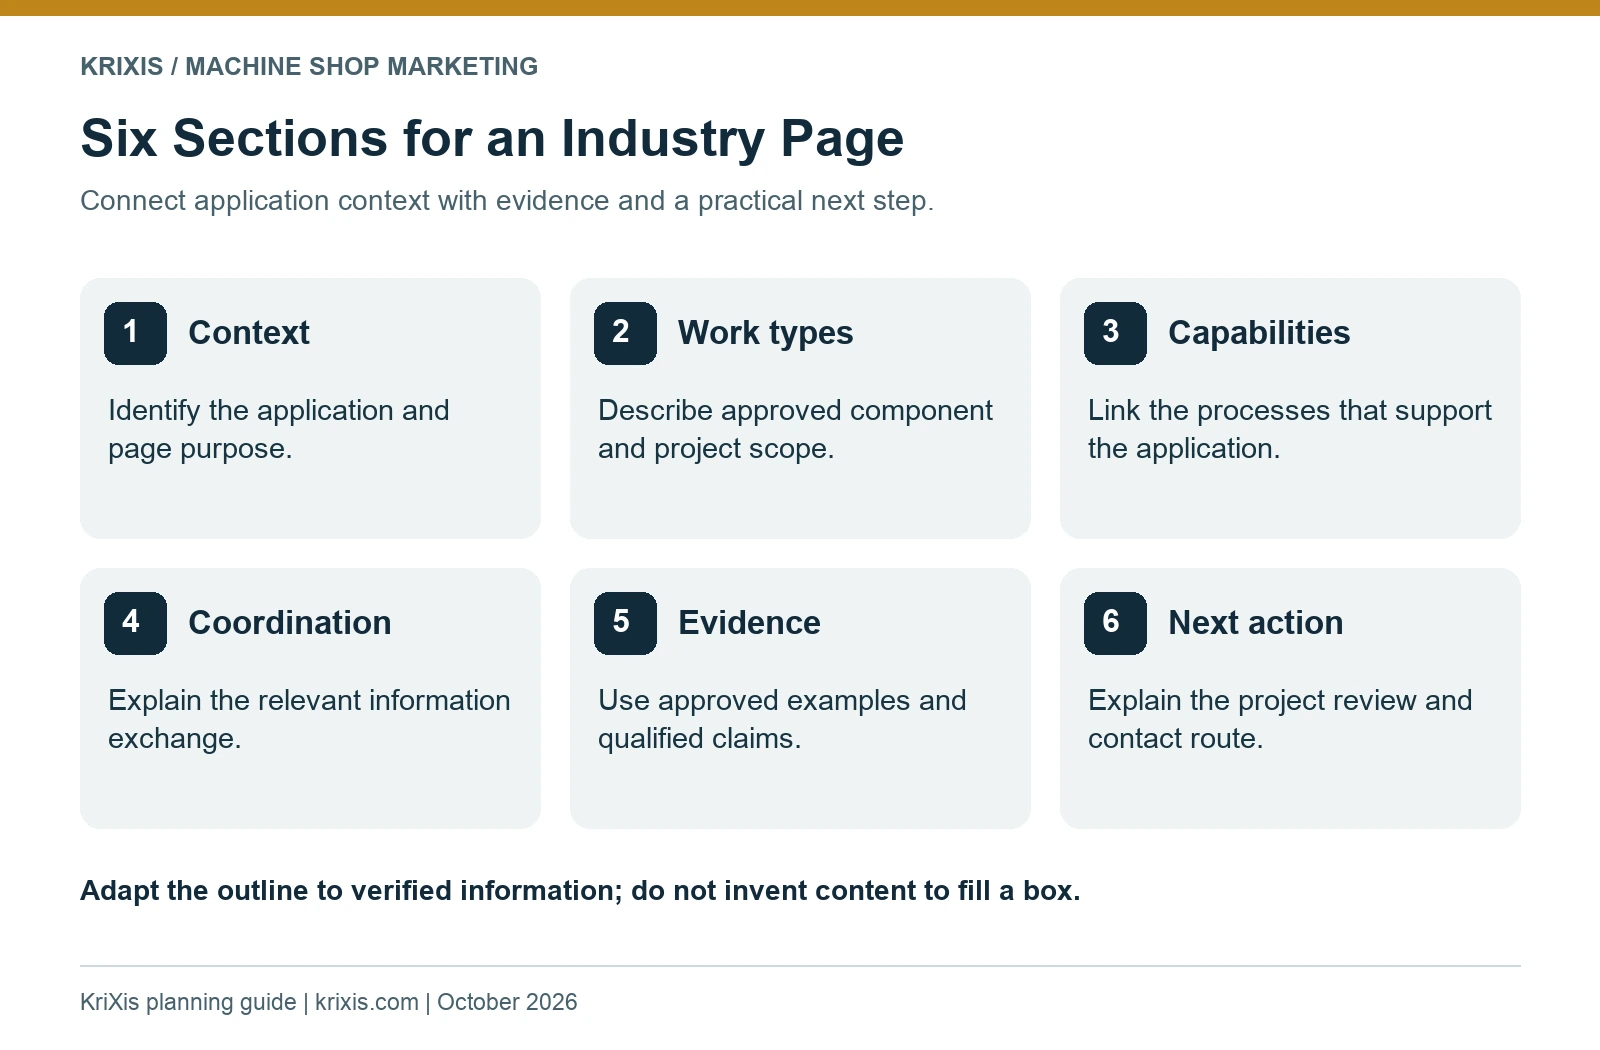The image size is (1600, 1050).
Task: Click the number 1 badge beside Context
Action: pyautogui.click(x=135, y=333)
